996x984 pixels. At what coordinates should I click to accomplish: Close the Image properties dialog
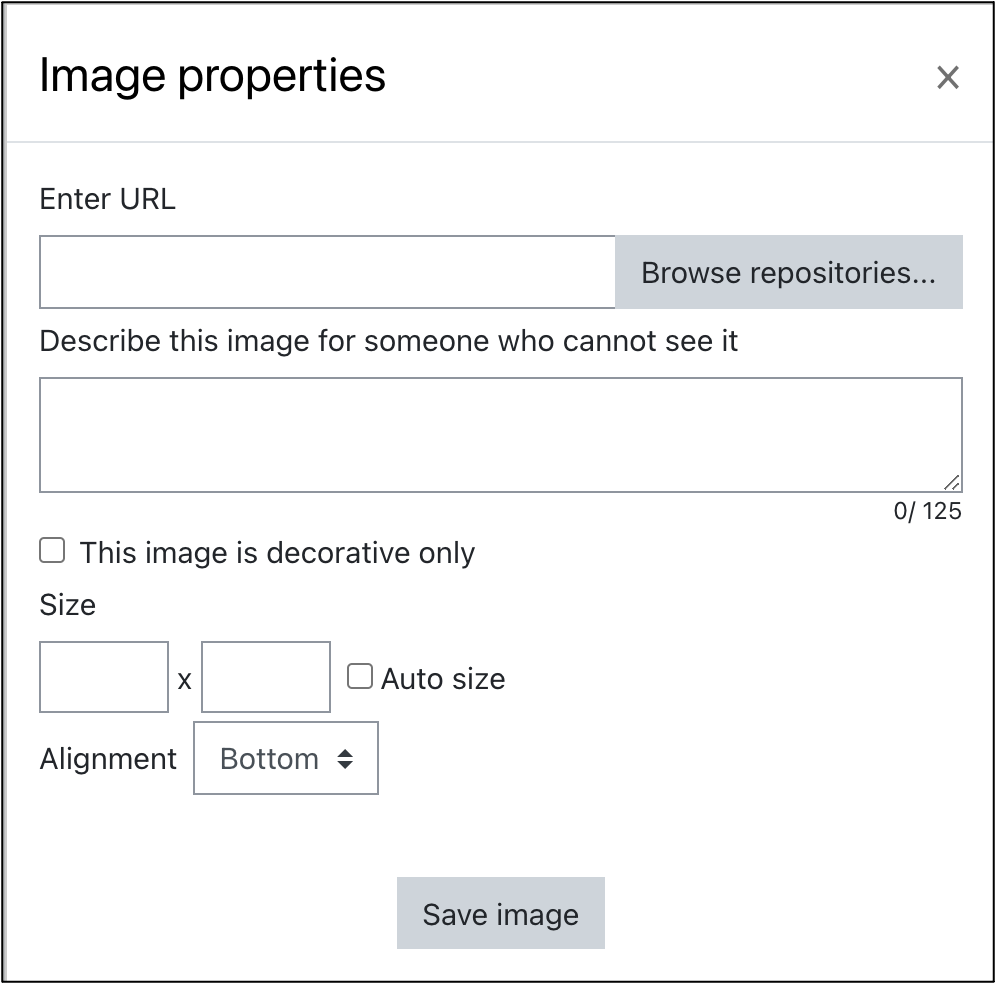tap(948, 77)
